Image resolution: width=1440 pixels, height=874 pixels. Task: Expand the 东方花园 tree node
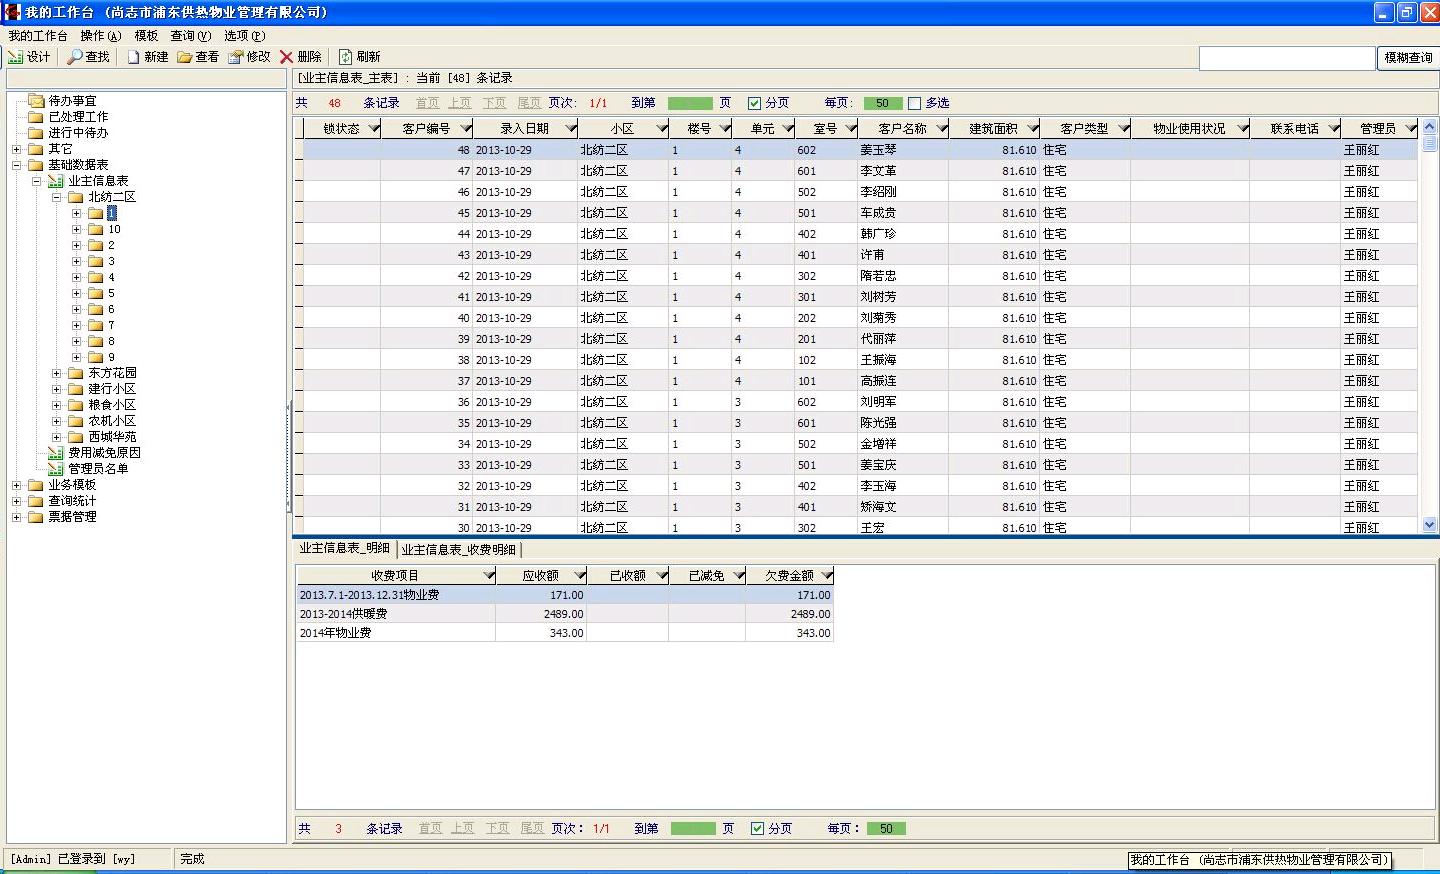click(57, 373)
